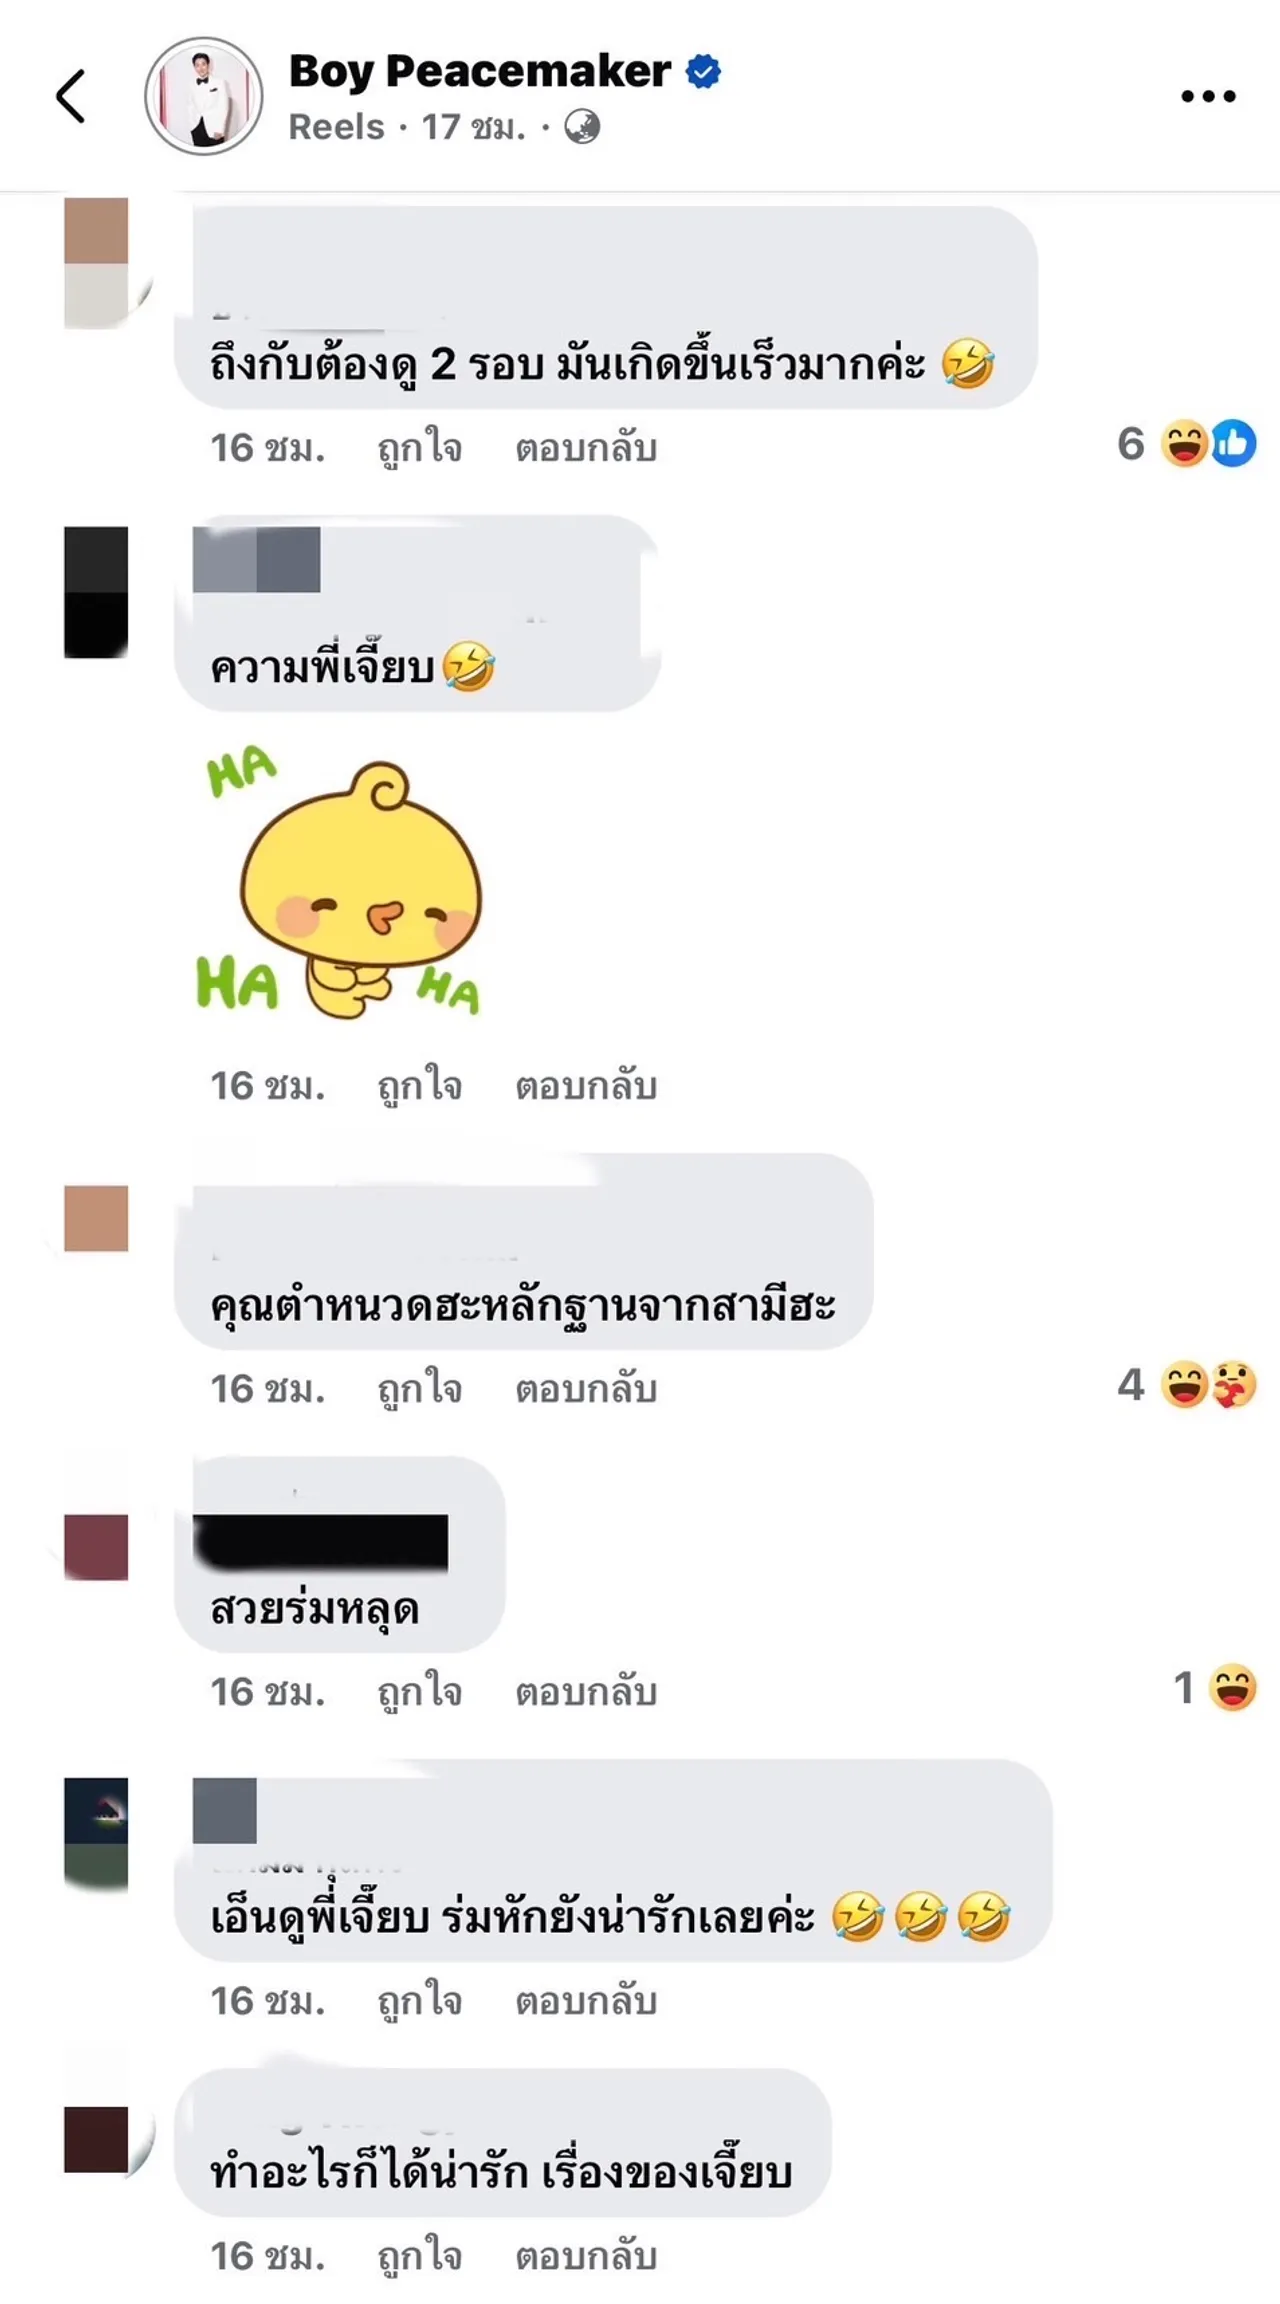View the 6 reactions on first comment

pyautogui.click(x=1186, y=444)
